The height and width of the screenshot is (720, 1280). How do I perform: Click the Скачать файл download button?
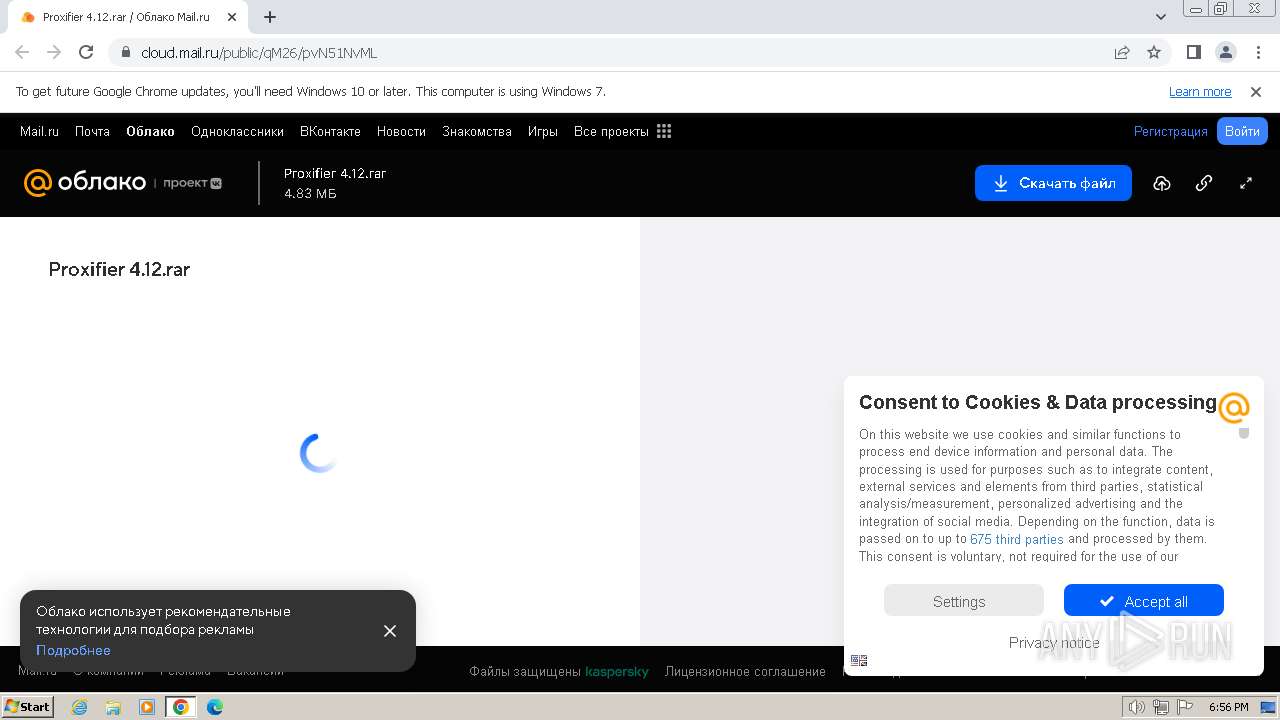click(x=1053, y=183)
